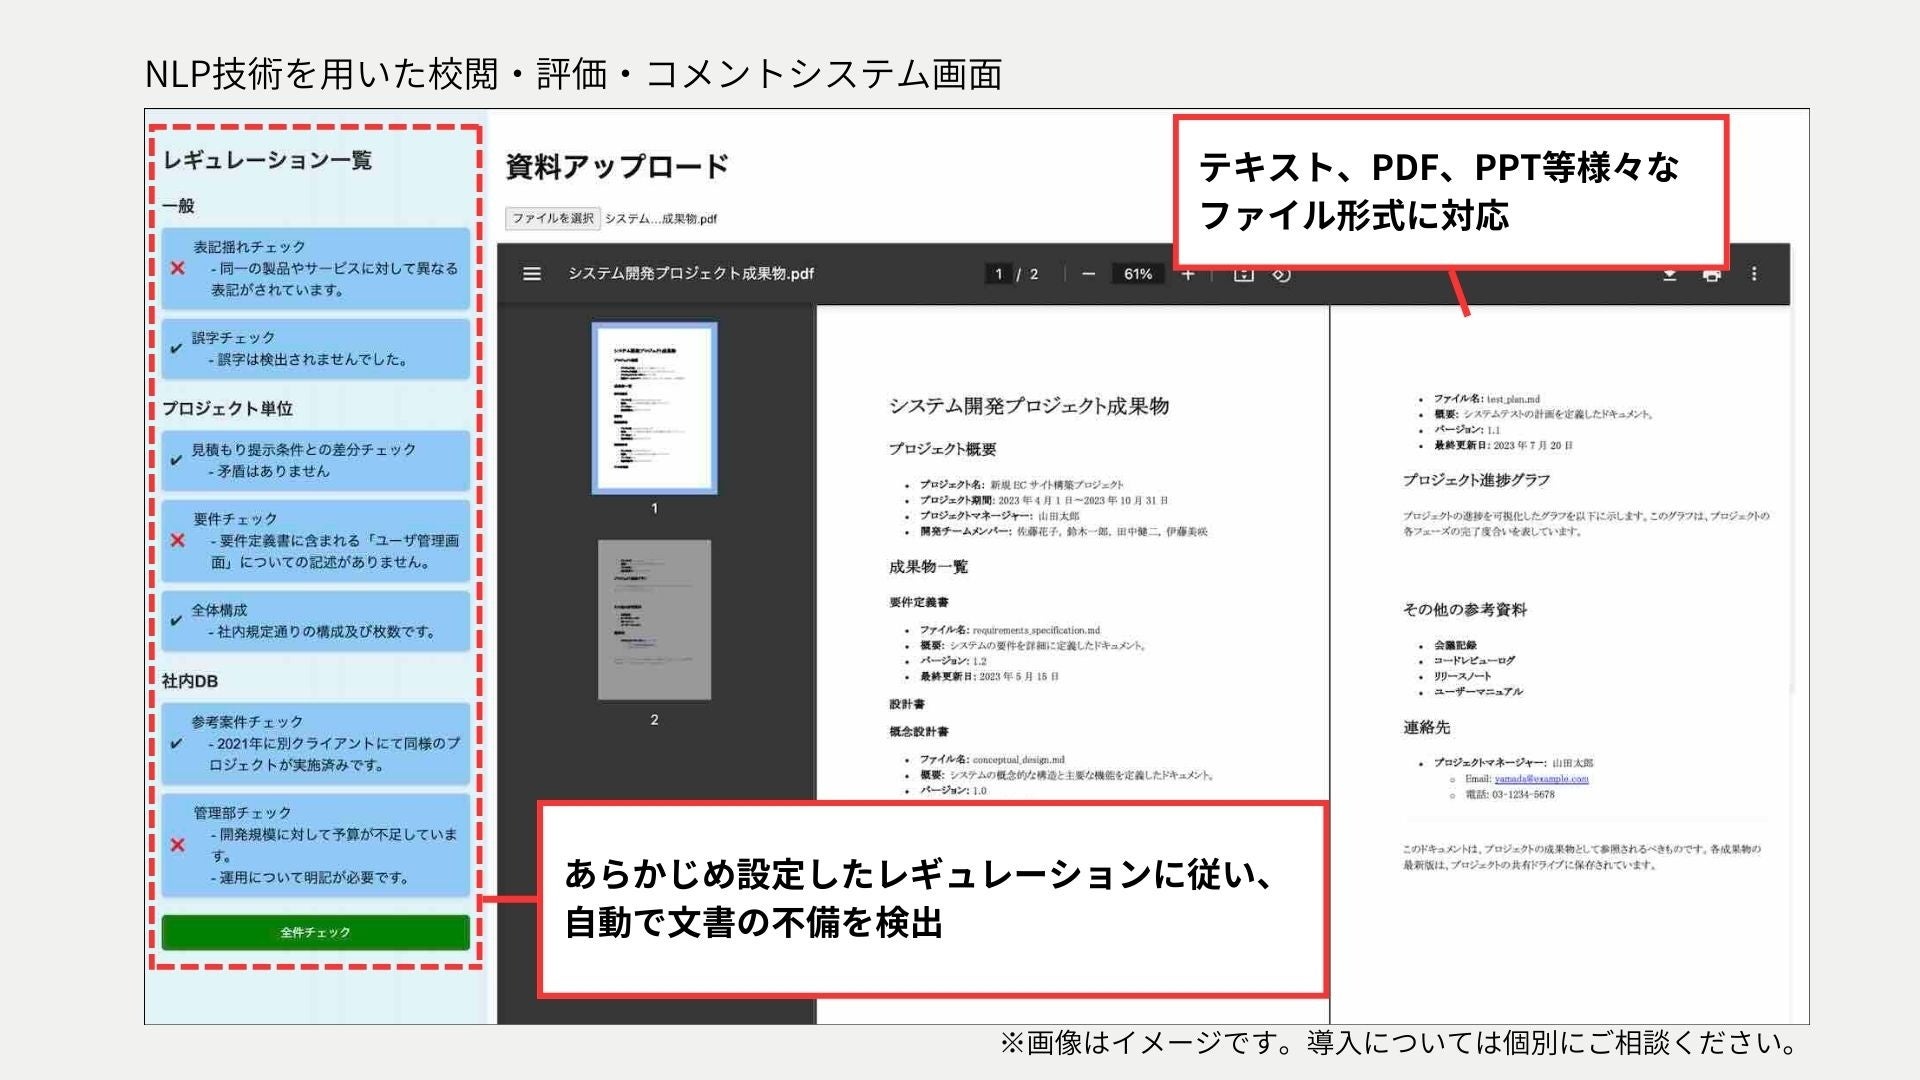Select the 管理部チェック regulation item
The height and width of the screenshot is (1080, 1920).
click(315, 845)
